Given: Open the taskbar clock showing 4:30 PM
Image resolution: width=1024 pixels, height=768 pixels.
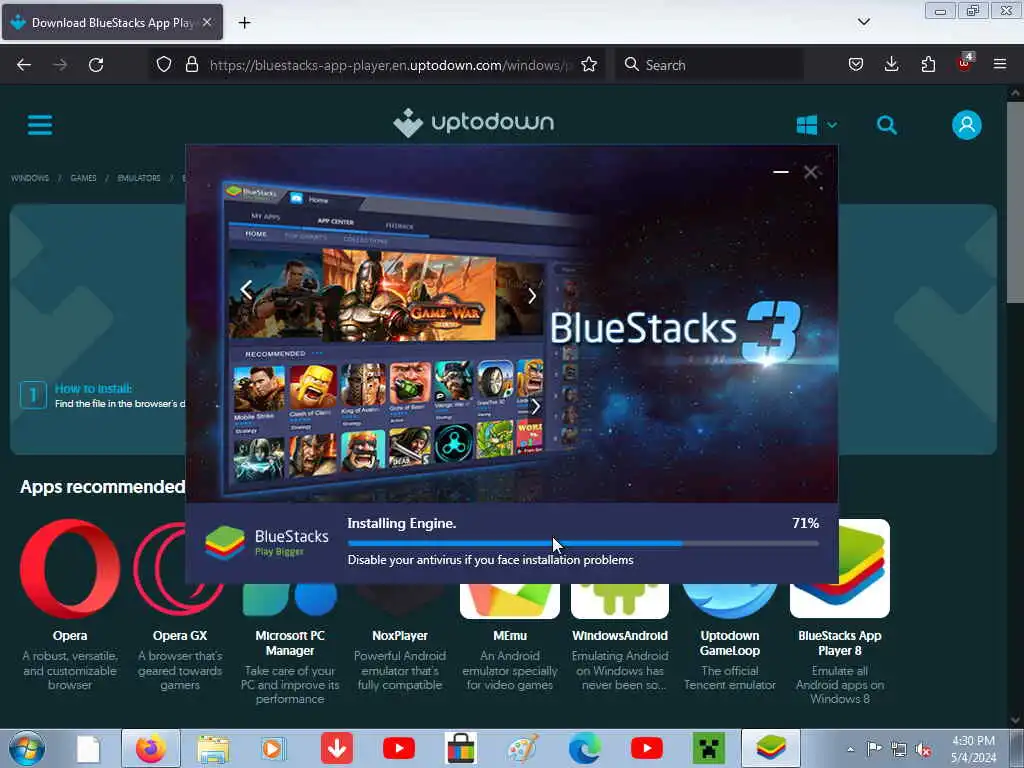Looking at the screenshot, I should [x=974, y=749].
